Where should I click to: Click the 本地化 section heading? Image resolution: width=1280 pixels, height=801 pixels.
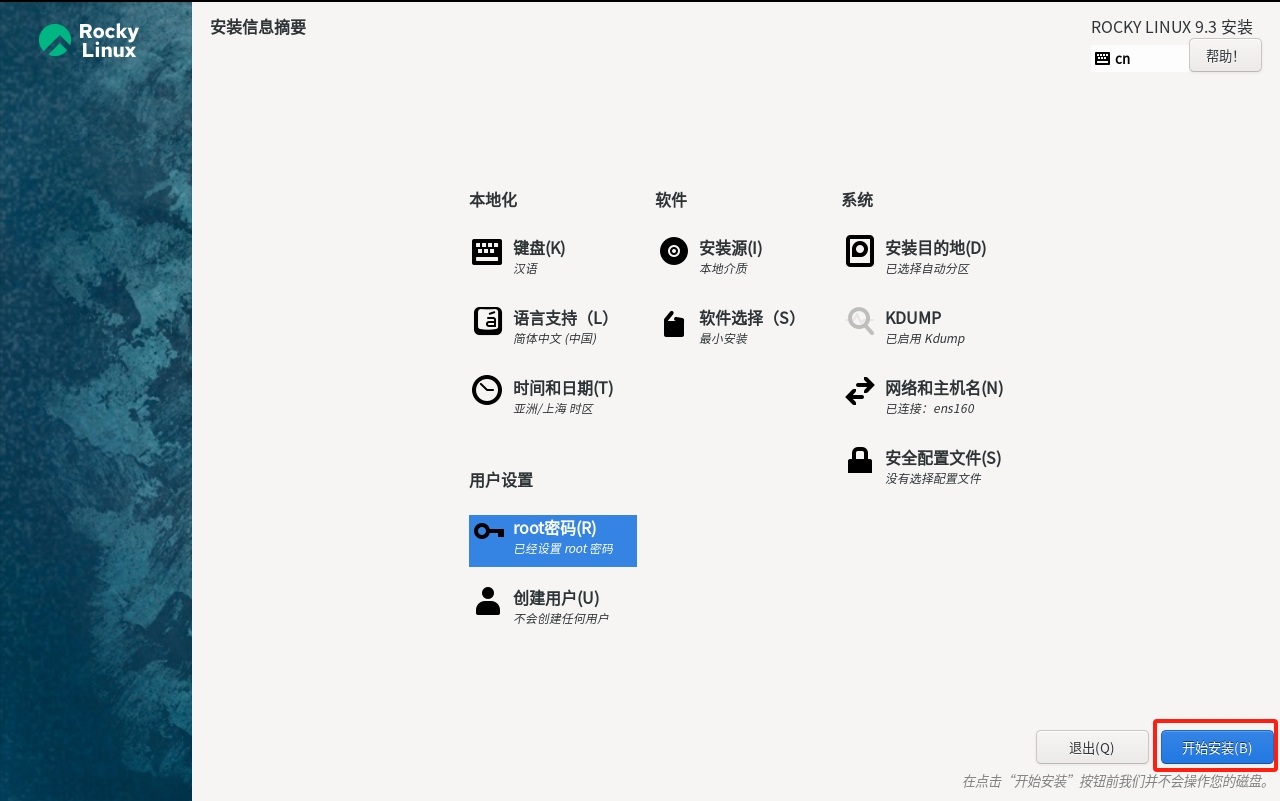(x=493, y=200)
